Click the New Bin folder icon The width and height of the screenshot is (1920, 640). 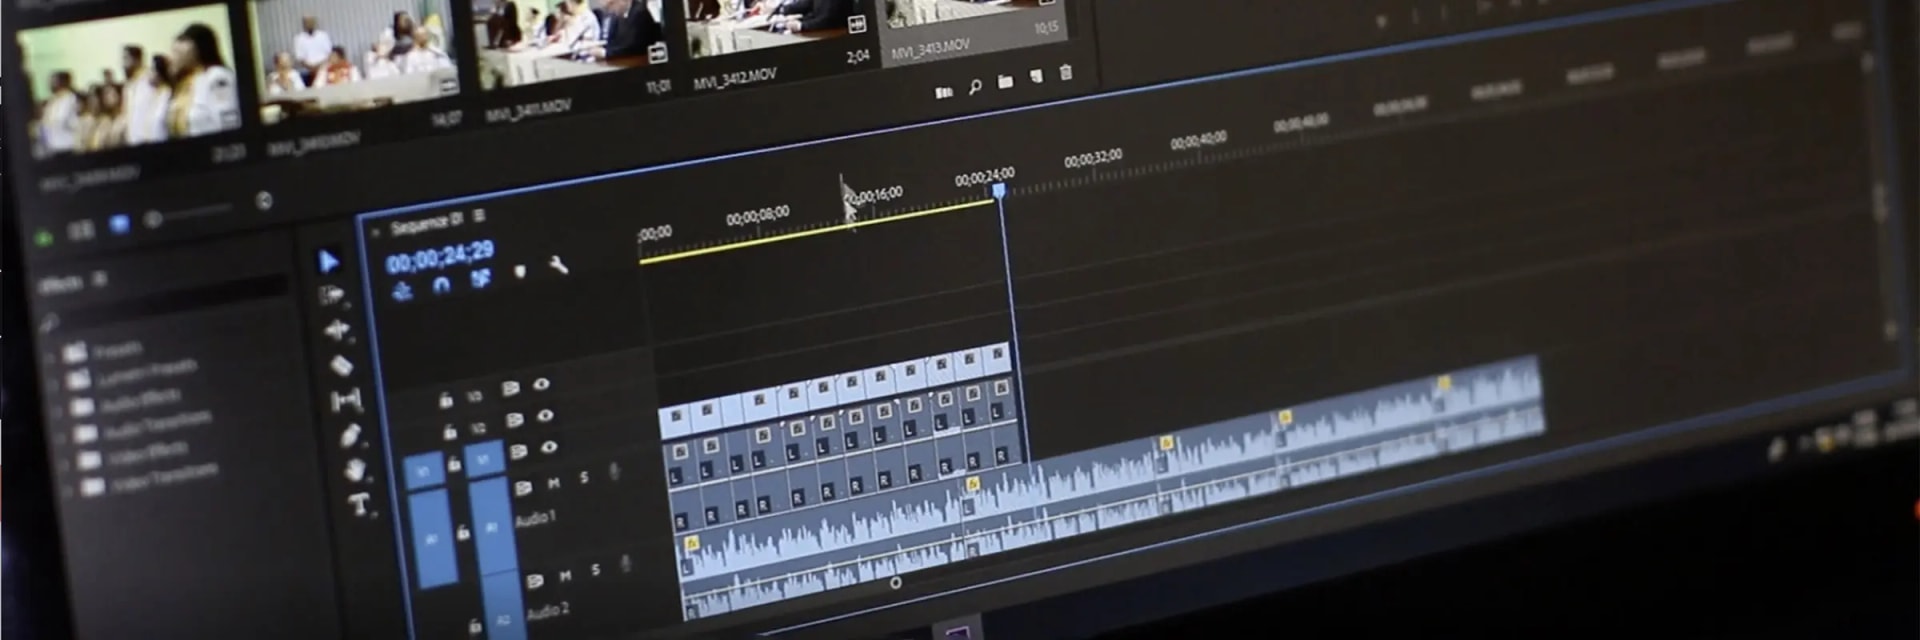[1005, 81]
